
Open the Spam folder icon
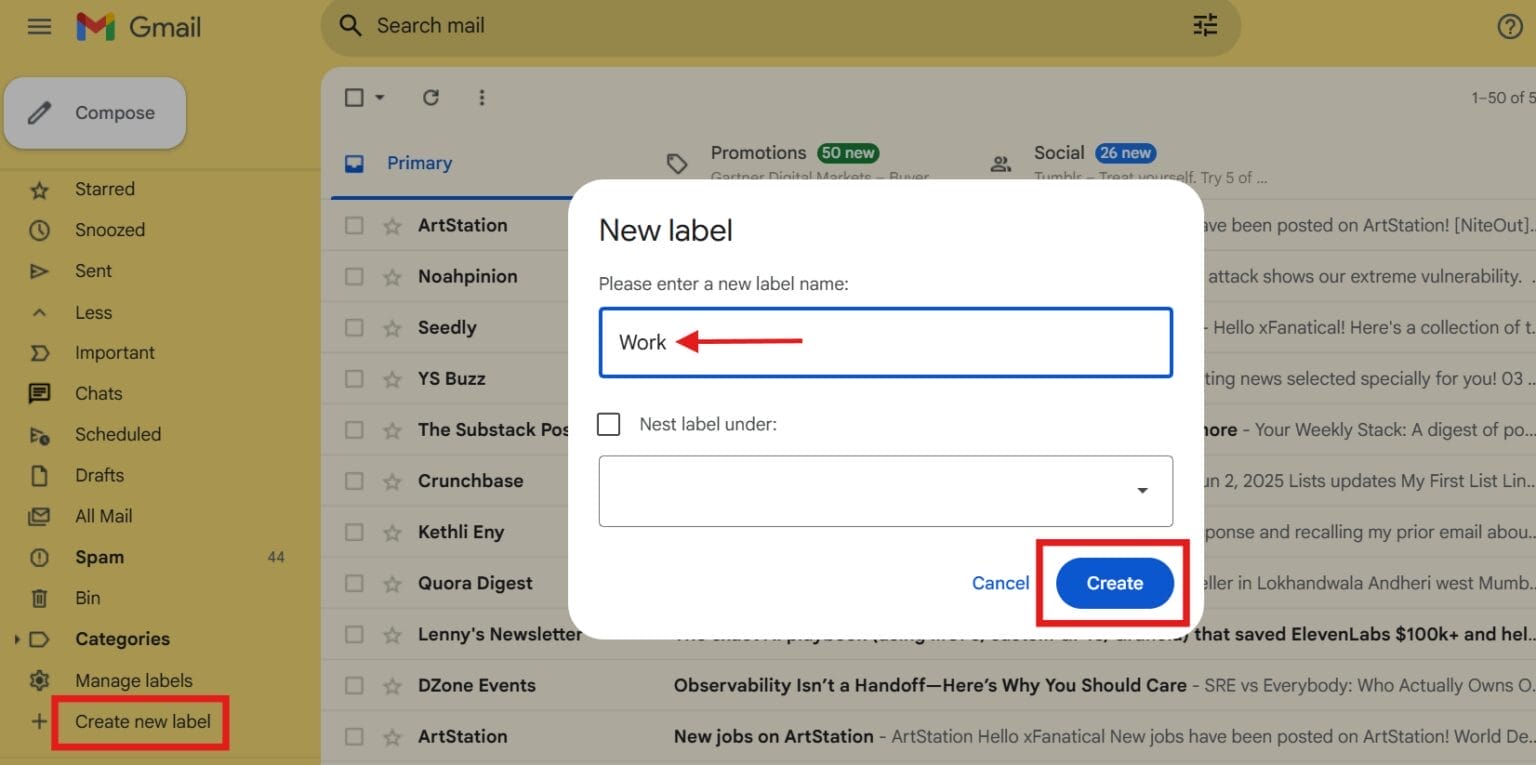[38, 557]
